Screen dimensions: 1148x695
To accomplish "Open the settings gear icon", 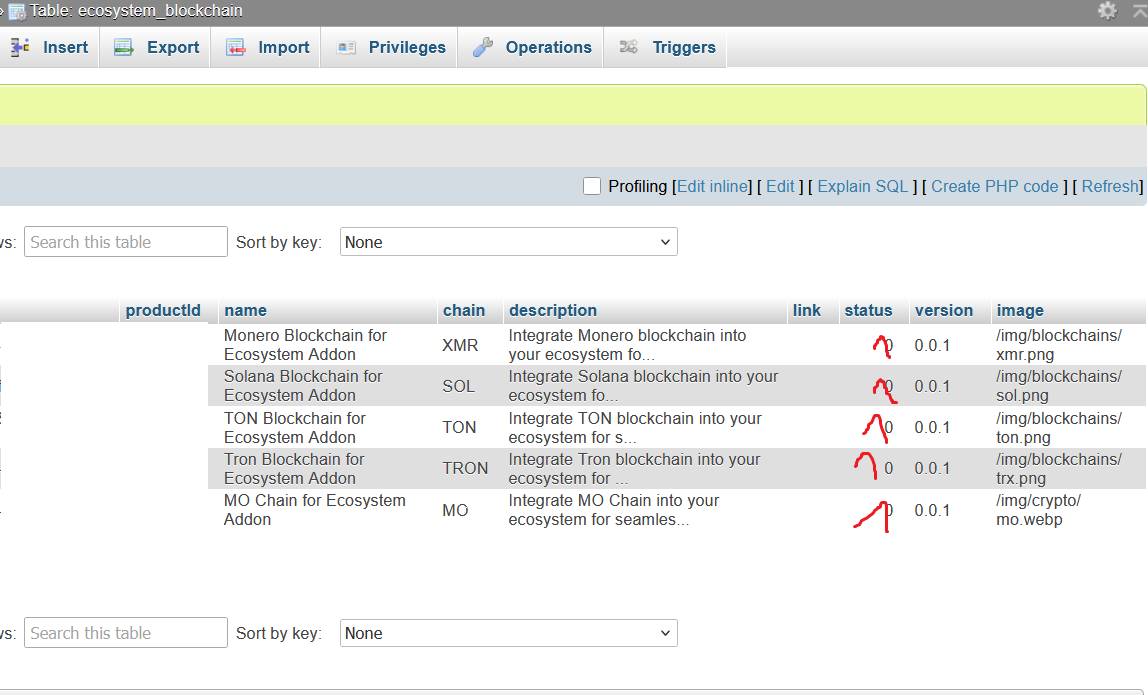I will [x=1107, y=11].
